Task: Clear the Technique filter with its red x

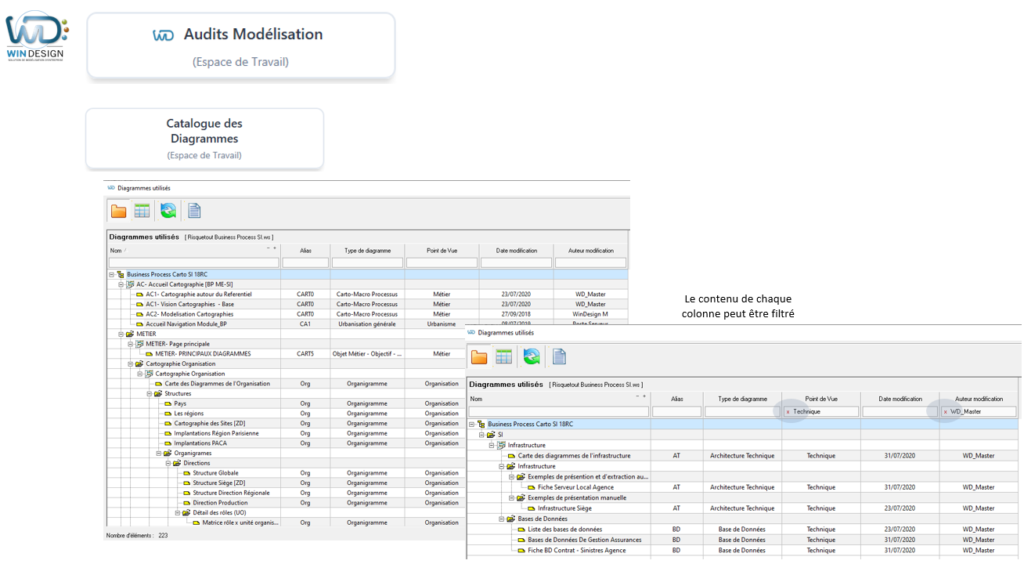Action: 788,412
